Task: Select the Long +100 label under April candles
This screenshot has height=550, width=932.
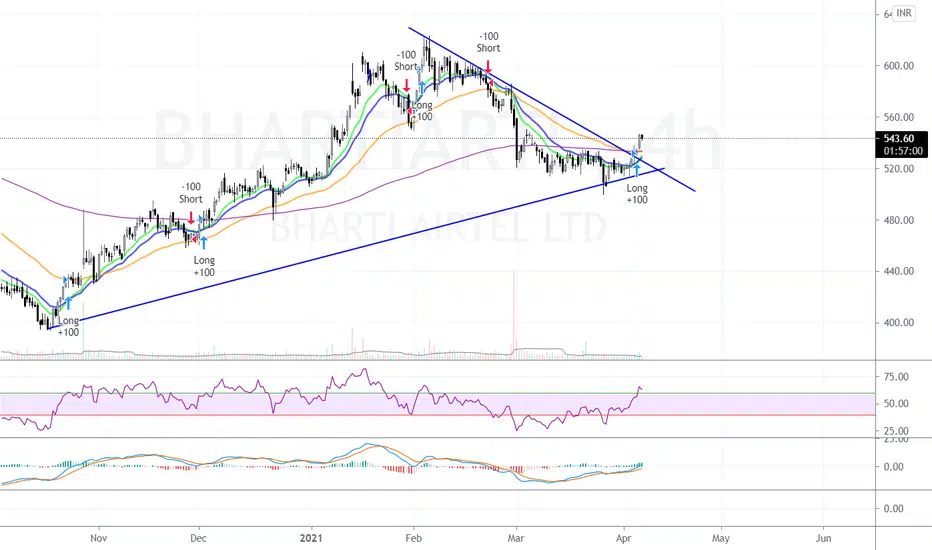Action: 637,194
